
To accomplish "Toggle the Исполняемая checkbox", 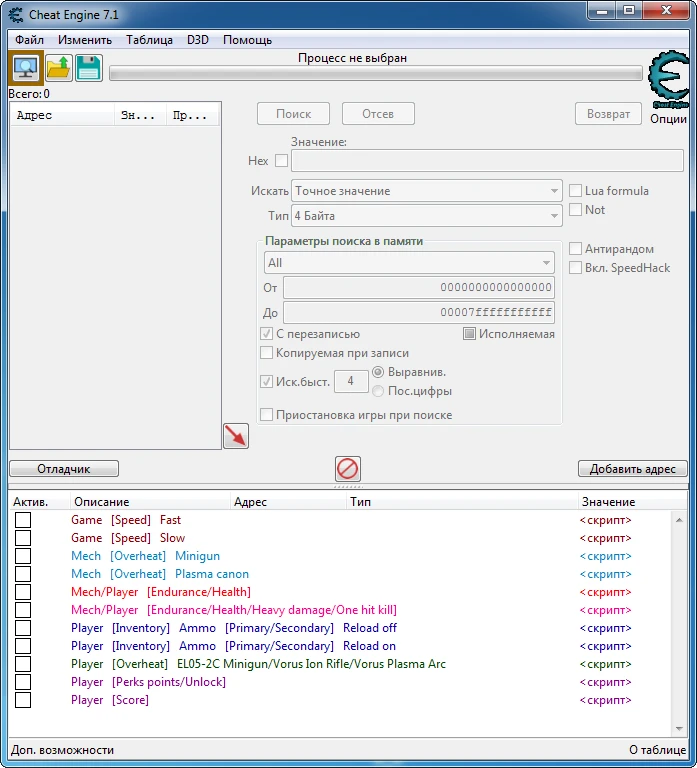I will click(469, 334).
